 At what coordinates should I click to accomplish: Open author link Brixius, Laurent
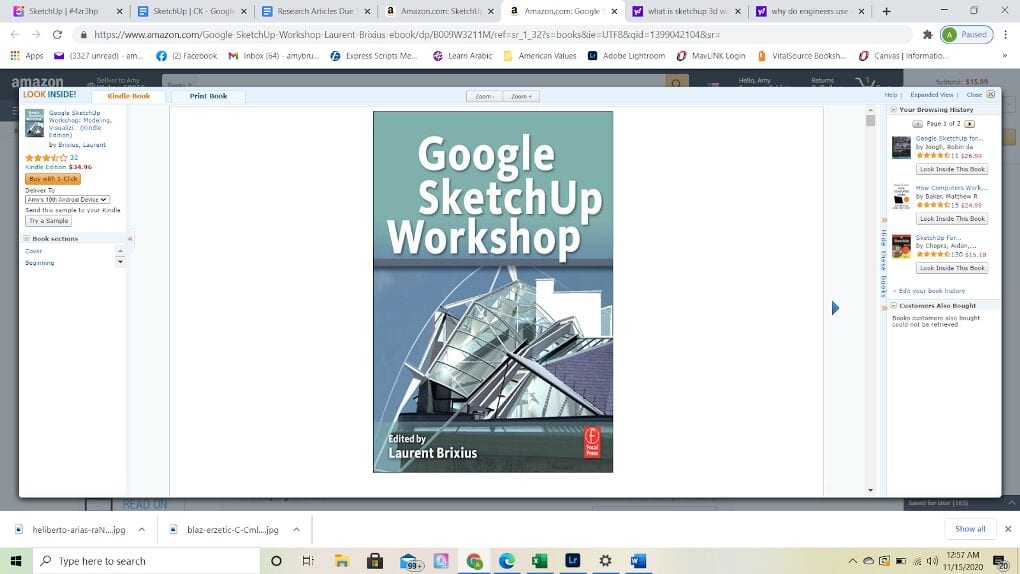click(x=82, y=144)
